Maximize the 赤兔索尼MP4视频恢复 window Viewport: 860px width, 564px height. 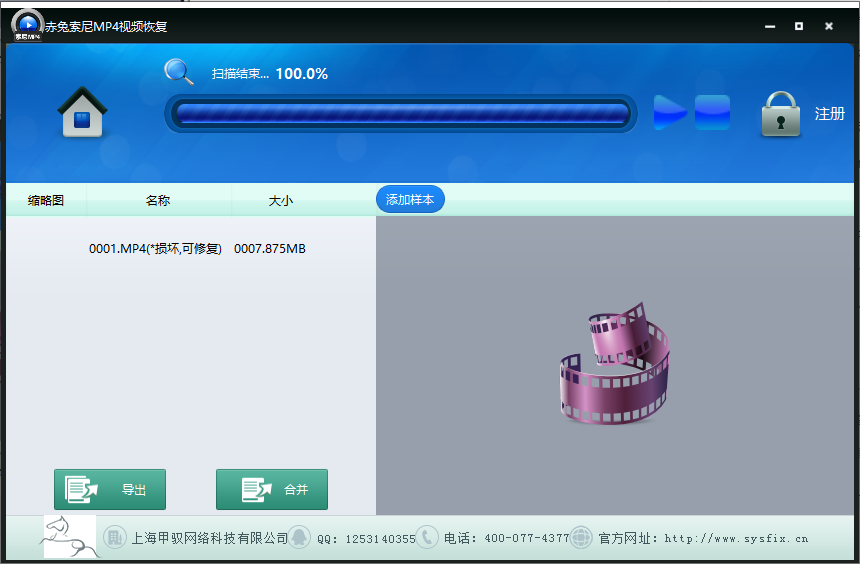coord(799,26)
